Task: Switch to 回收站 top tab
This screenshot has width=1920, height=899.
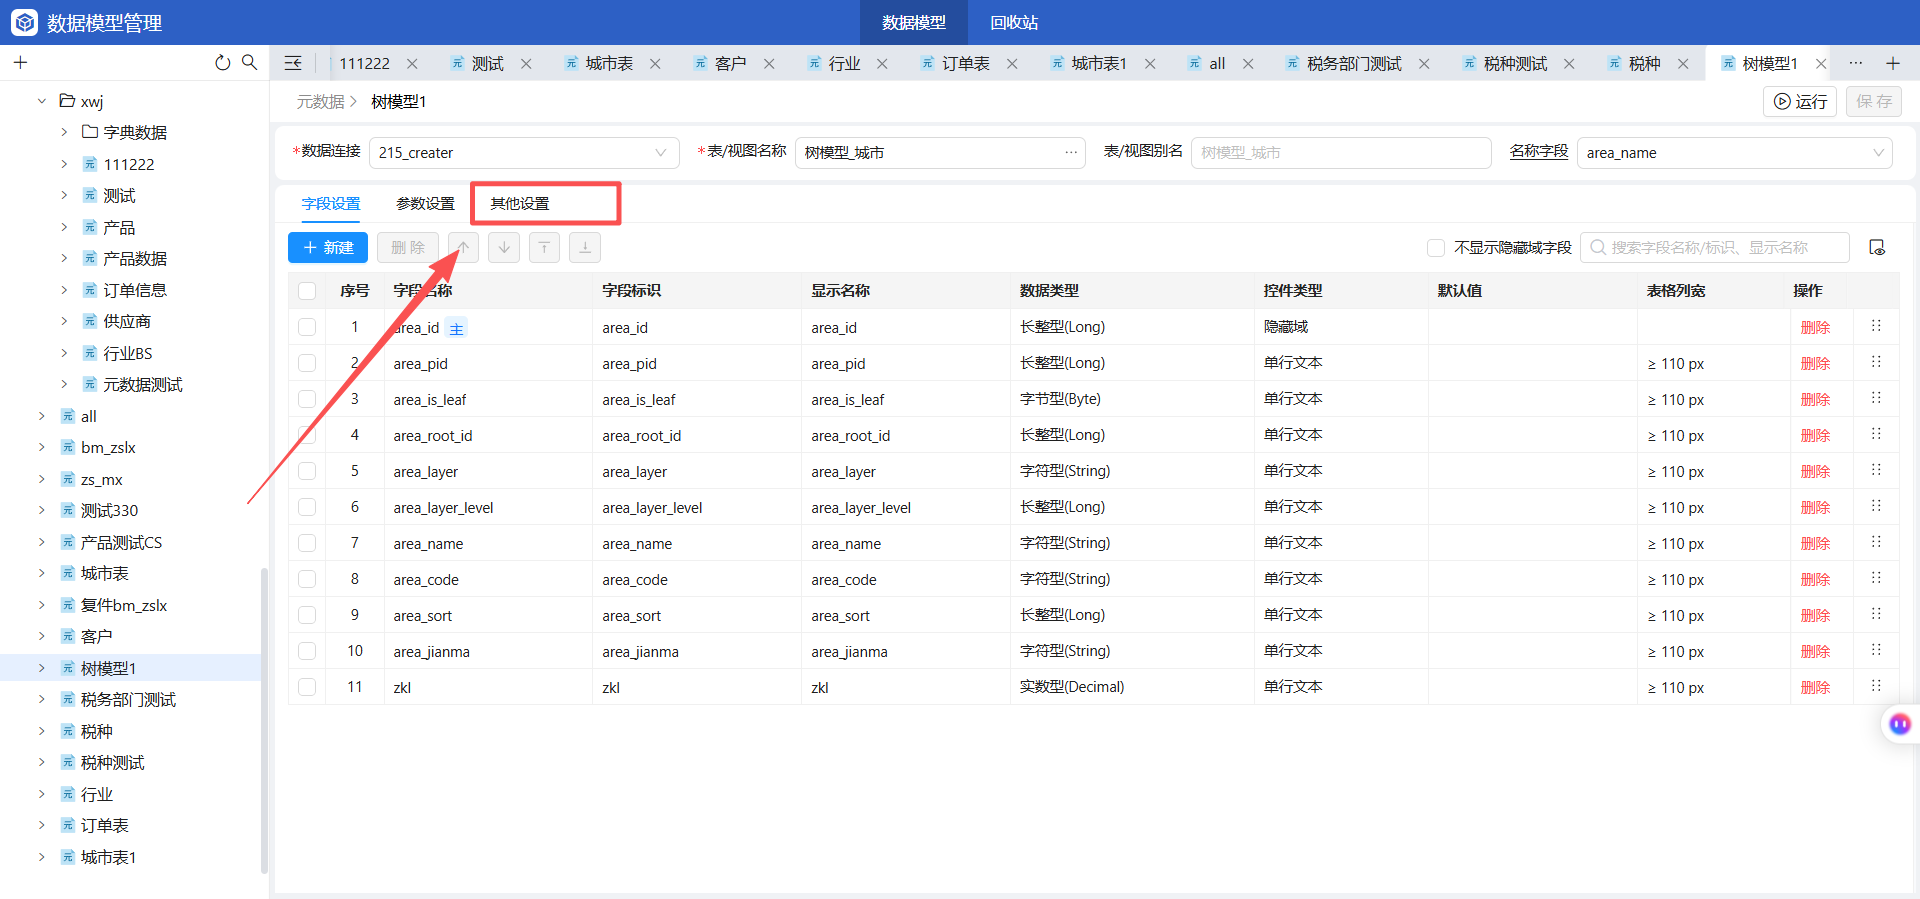Action: [1014, 22]
